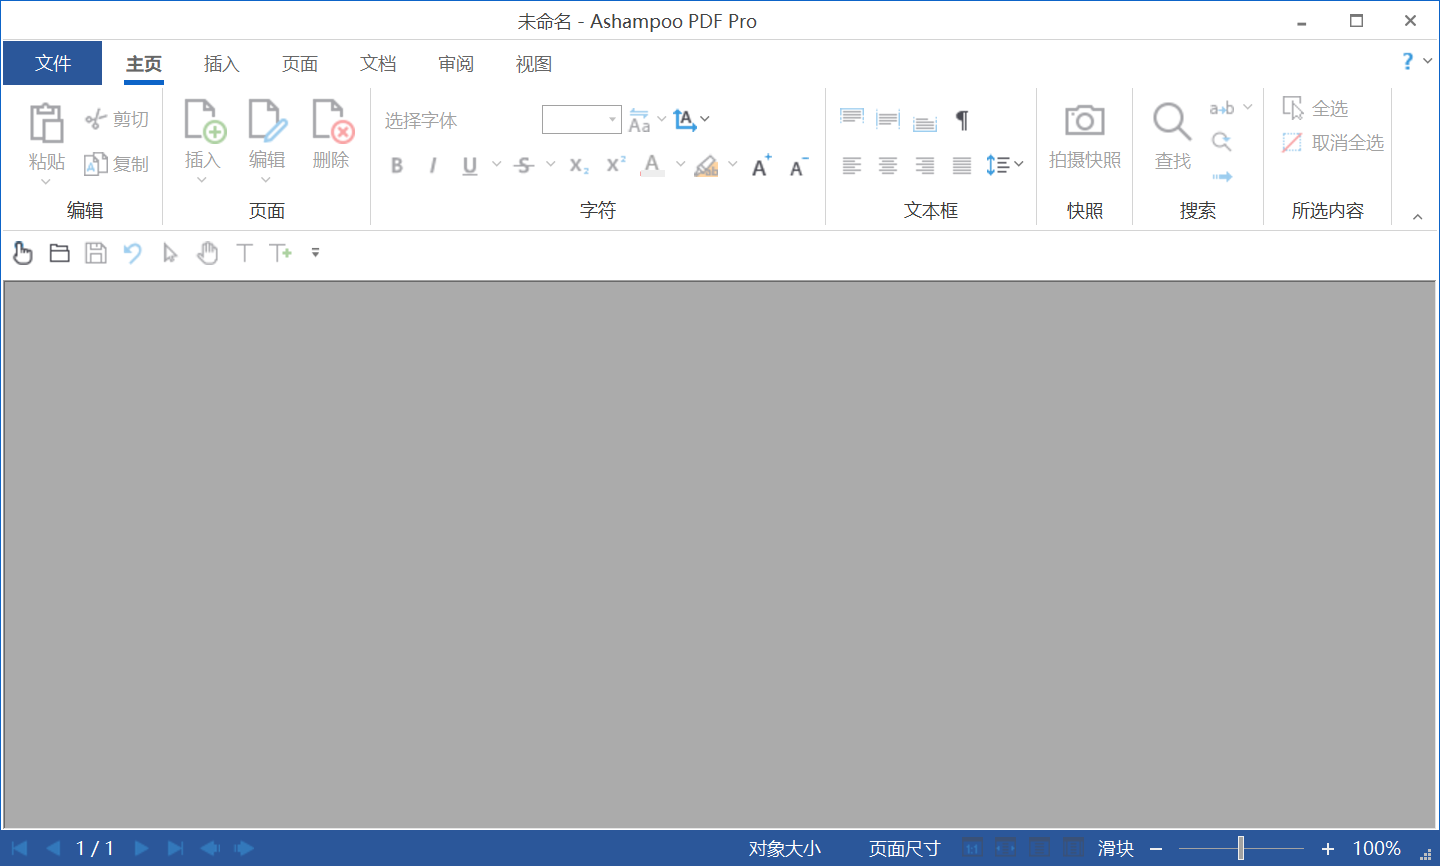The height and width of the screenshot is (866, 1440).
Task: Click the undo arrow in quick toolbar
Action: pyautogui.click(x=132, y=253)
